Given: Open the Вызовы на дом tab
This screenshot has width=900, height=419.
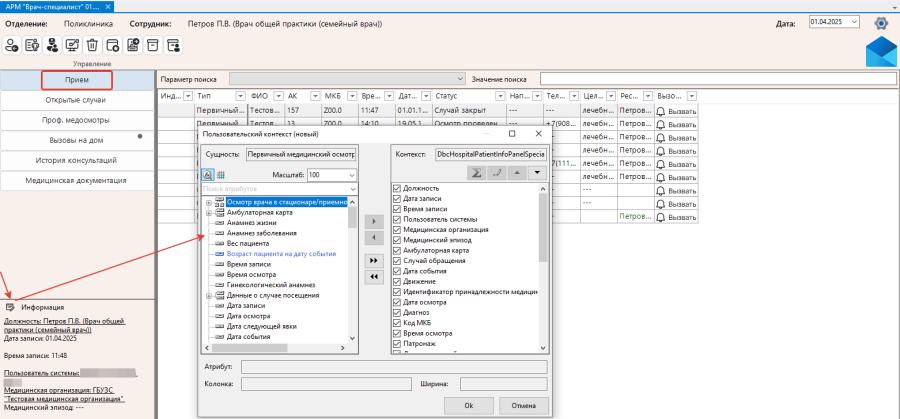Looking at the screenshot, I should click(x=77, y=141).
